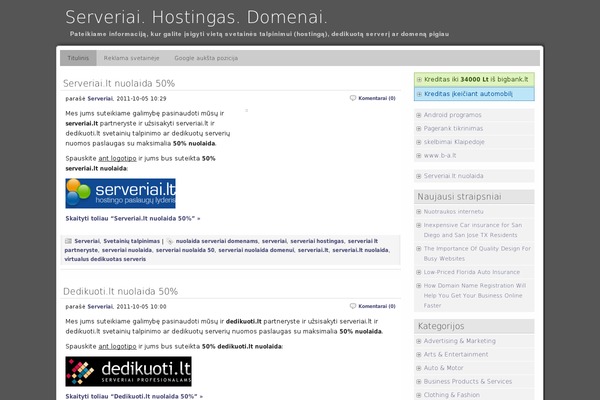Click plus icon beside Importance Of Quality Design
600x400 pixels.
pos(419,248)
